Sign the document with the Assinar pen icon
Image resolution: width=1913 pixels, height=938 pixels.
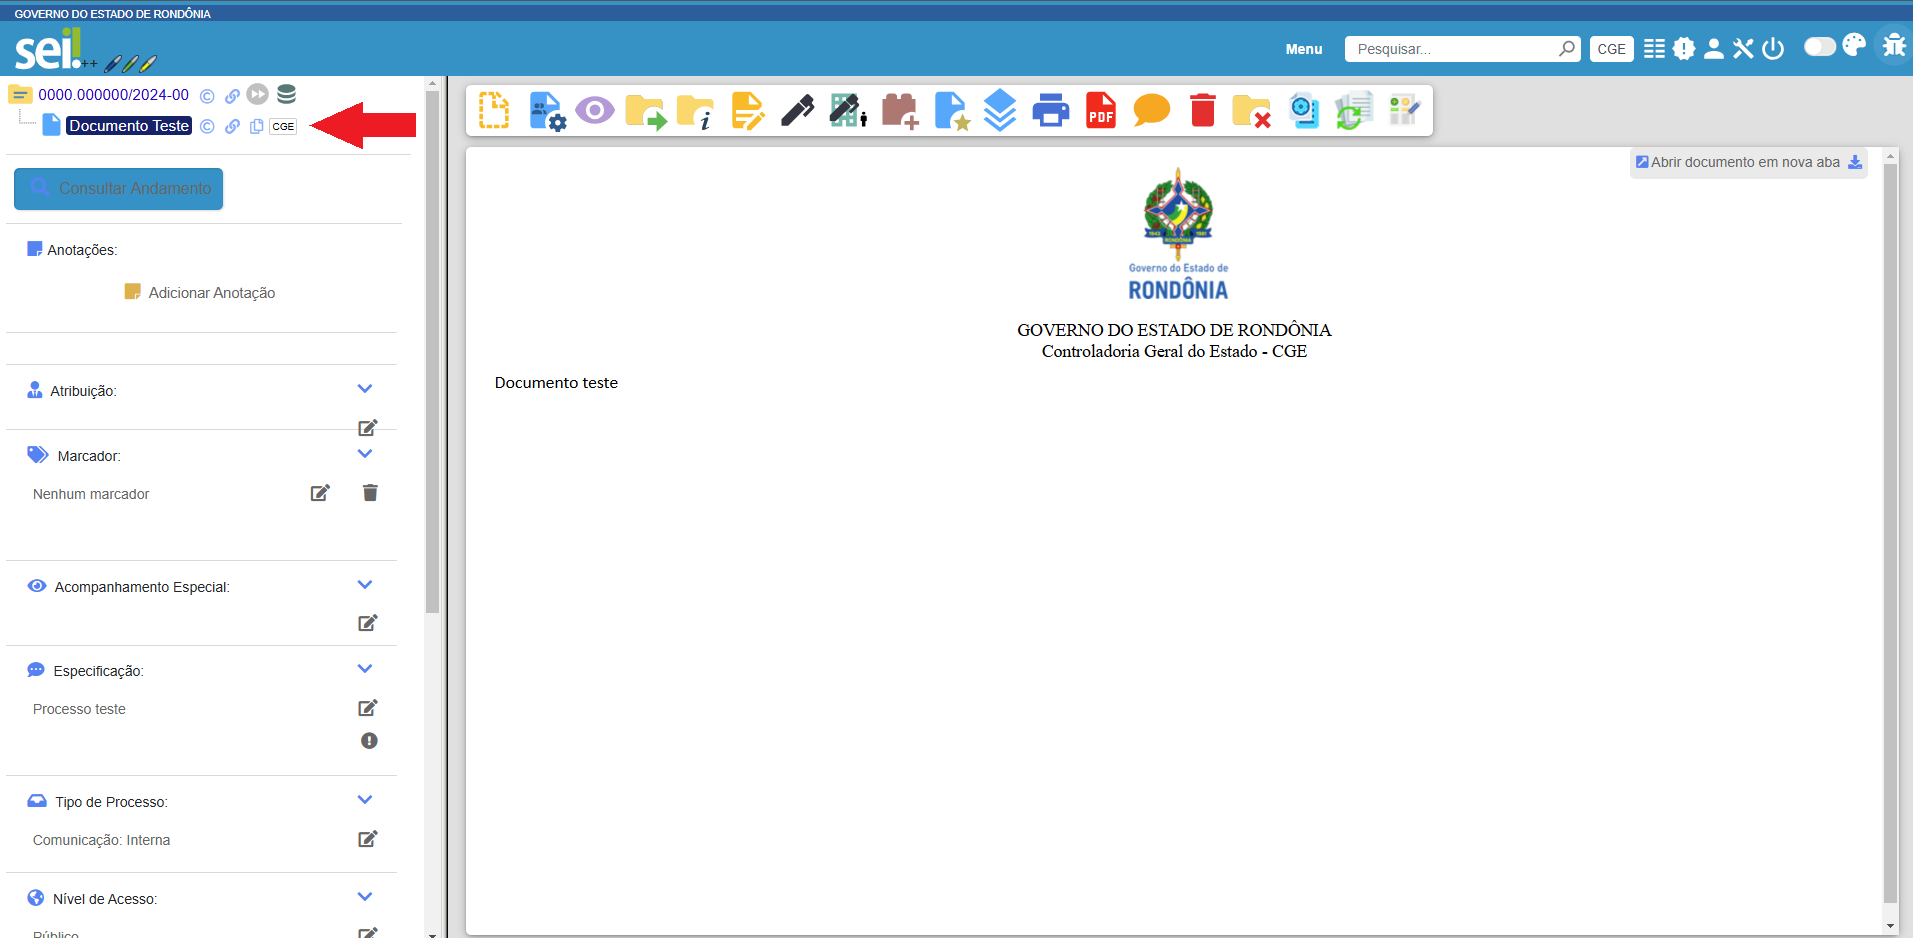pyautogui.click(x=797, y=110)
